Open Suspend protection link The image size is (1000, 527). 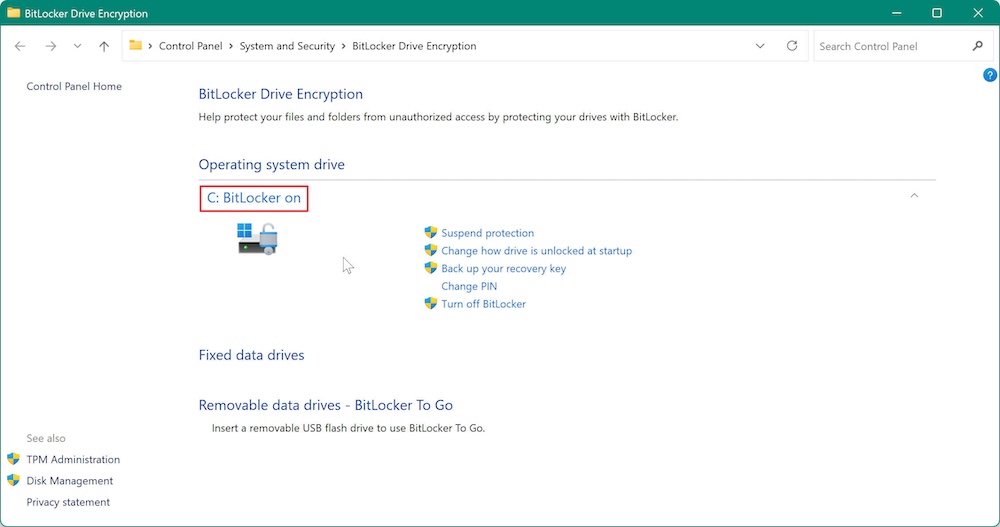(487, 233)
